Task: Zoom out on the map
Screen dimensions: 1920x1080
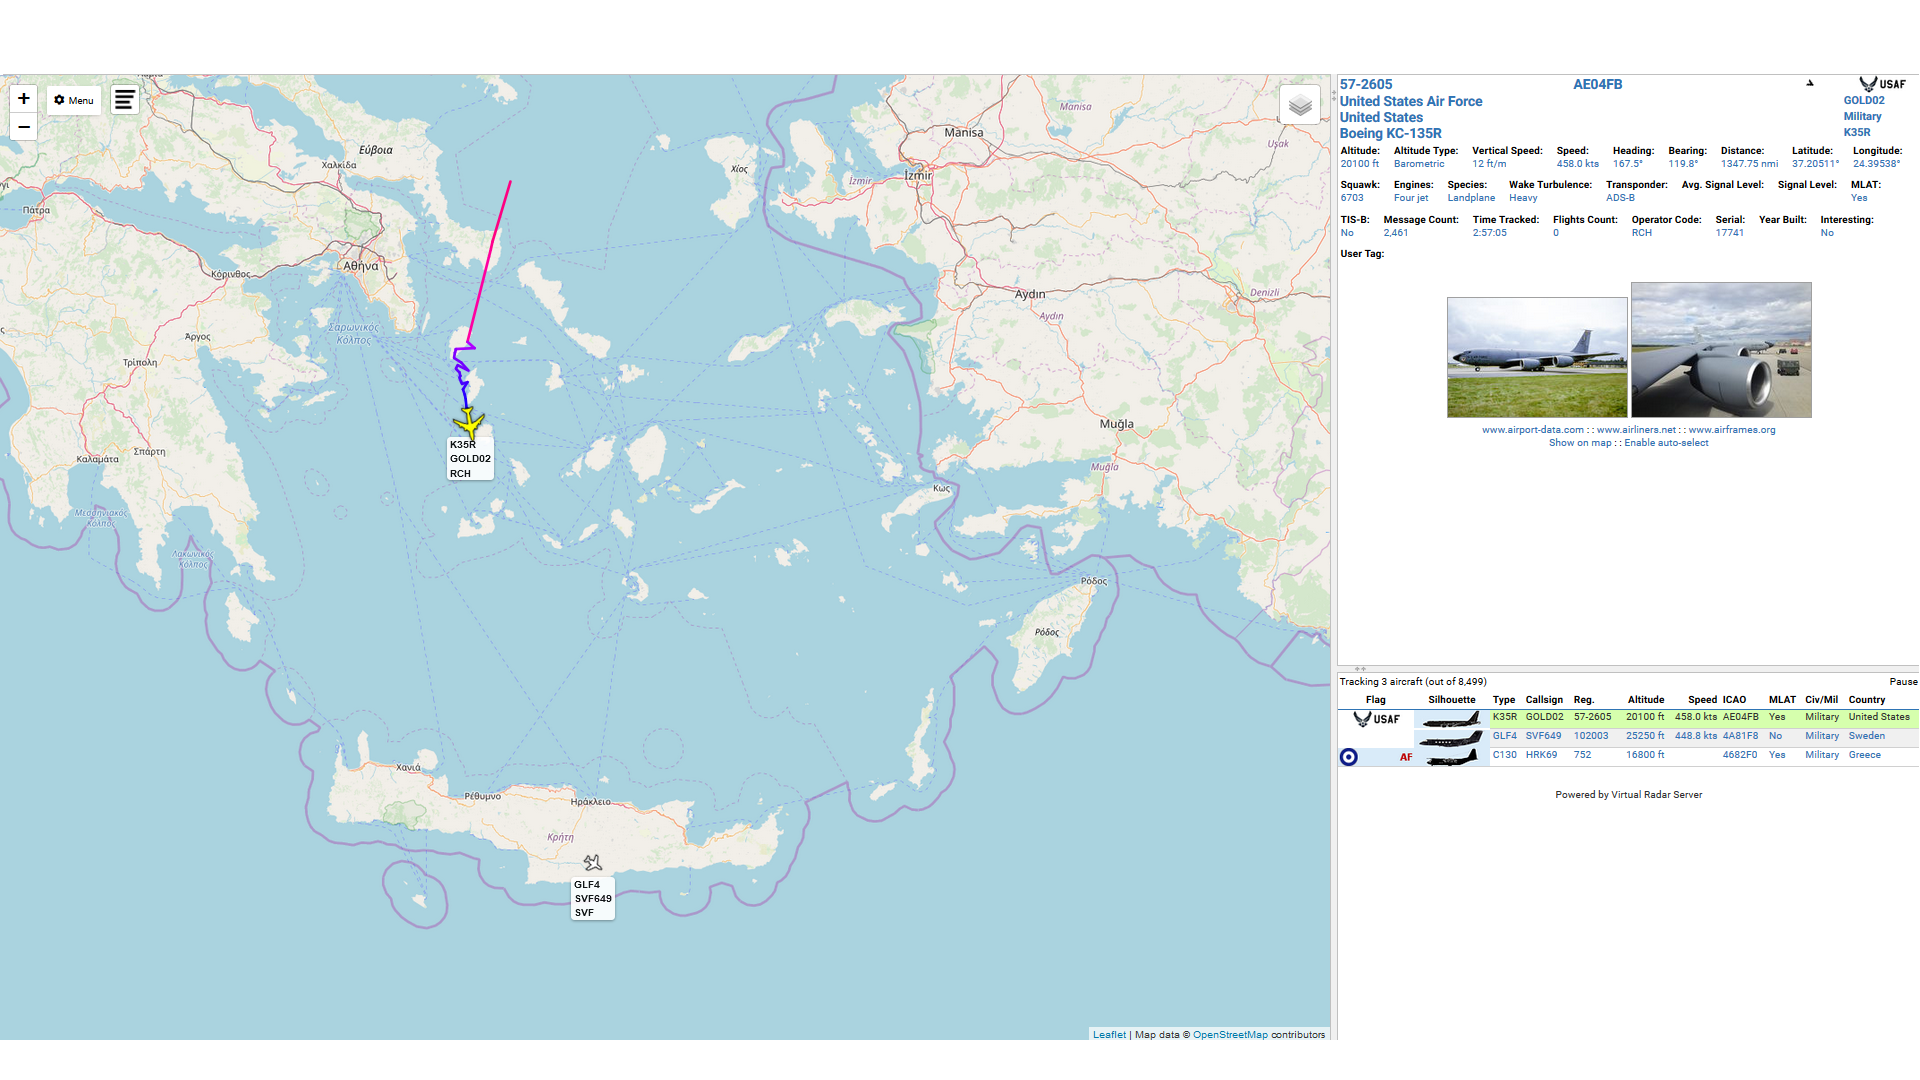Action: pyautogui.click(x=24, y=127)
